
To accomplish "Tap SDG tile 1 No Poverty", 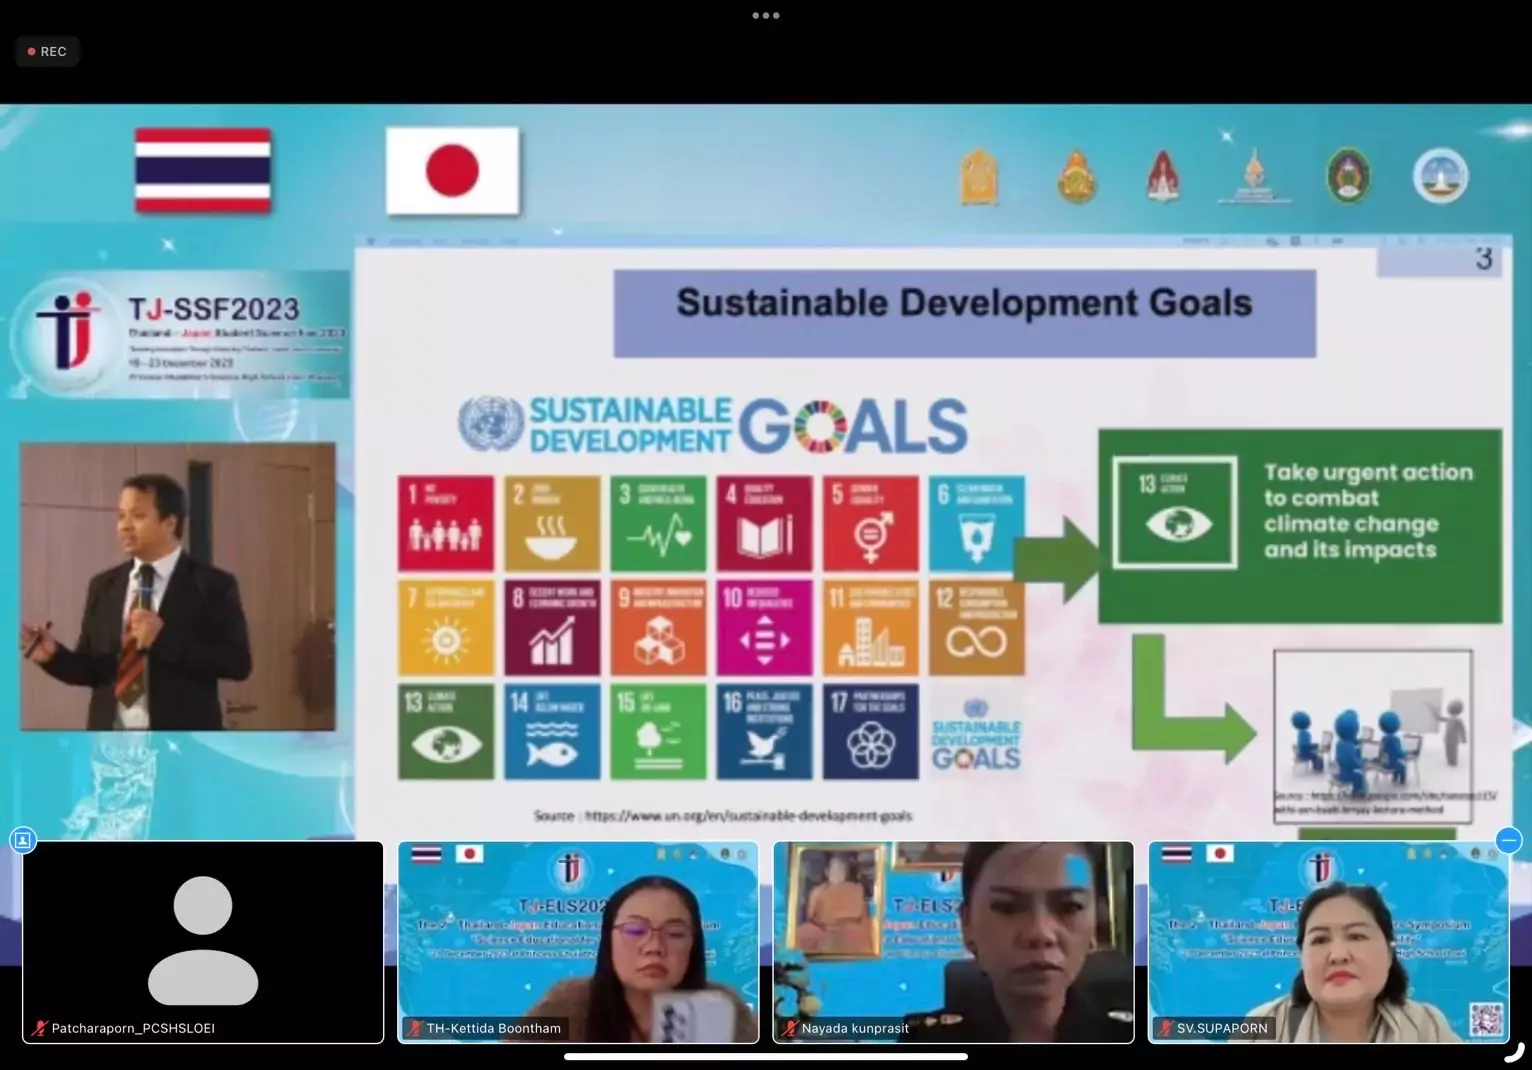I will click(446, 523).
